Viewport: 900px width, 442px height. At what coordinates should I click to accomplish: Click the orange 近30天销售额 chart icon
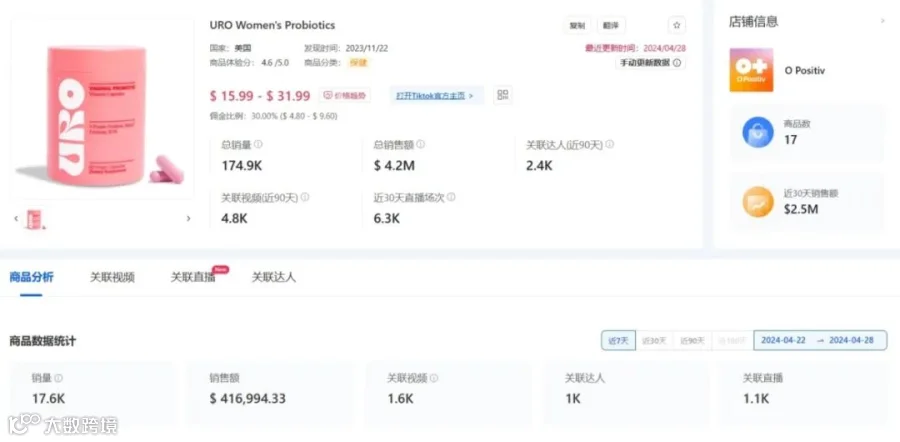click(758, 202)
